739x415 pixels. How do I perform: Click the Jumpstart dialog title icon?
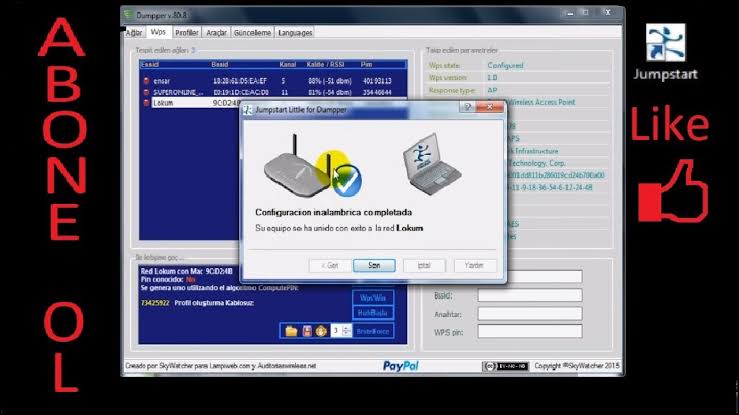pyautogui.click(x=247, y=110)
